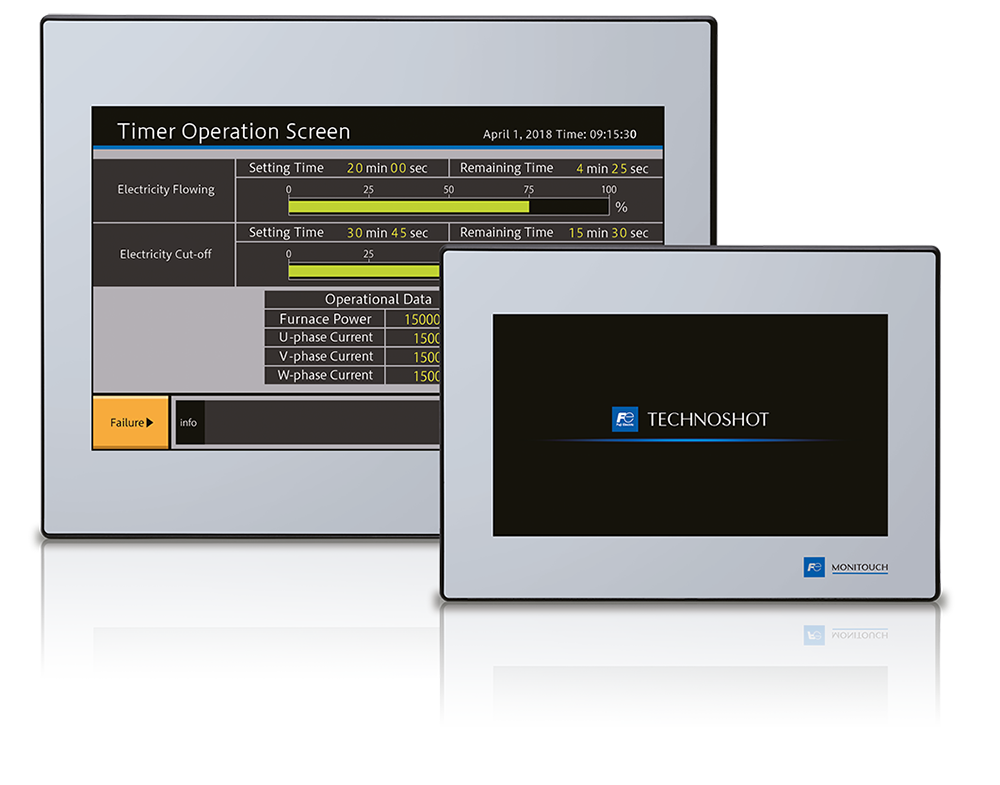The image size is (1000, 785).
Task: Click the Electricity Flowing progress bar
Action: (448, 207)
